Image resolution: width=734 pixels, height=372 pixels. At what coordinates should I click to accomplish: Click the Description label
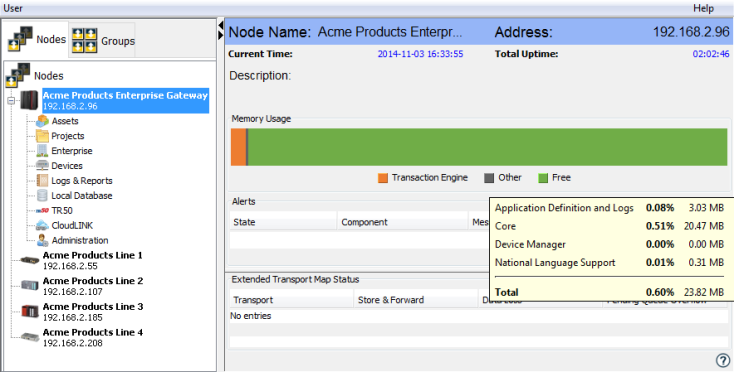[260, 76]
